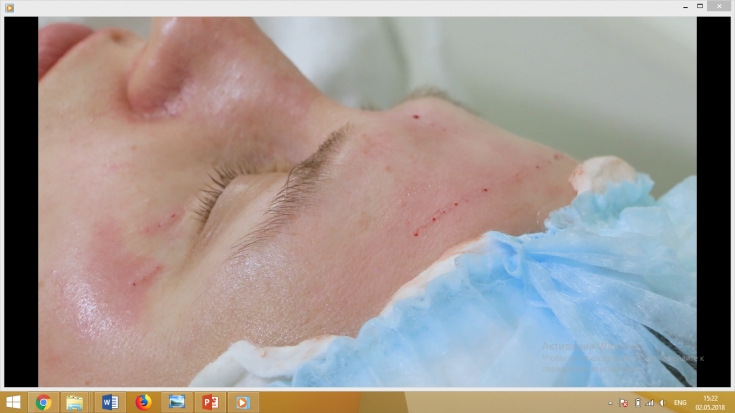Close the media player window

click(717, 7)
